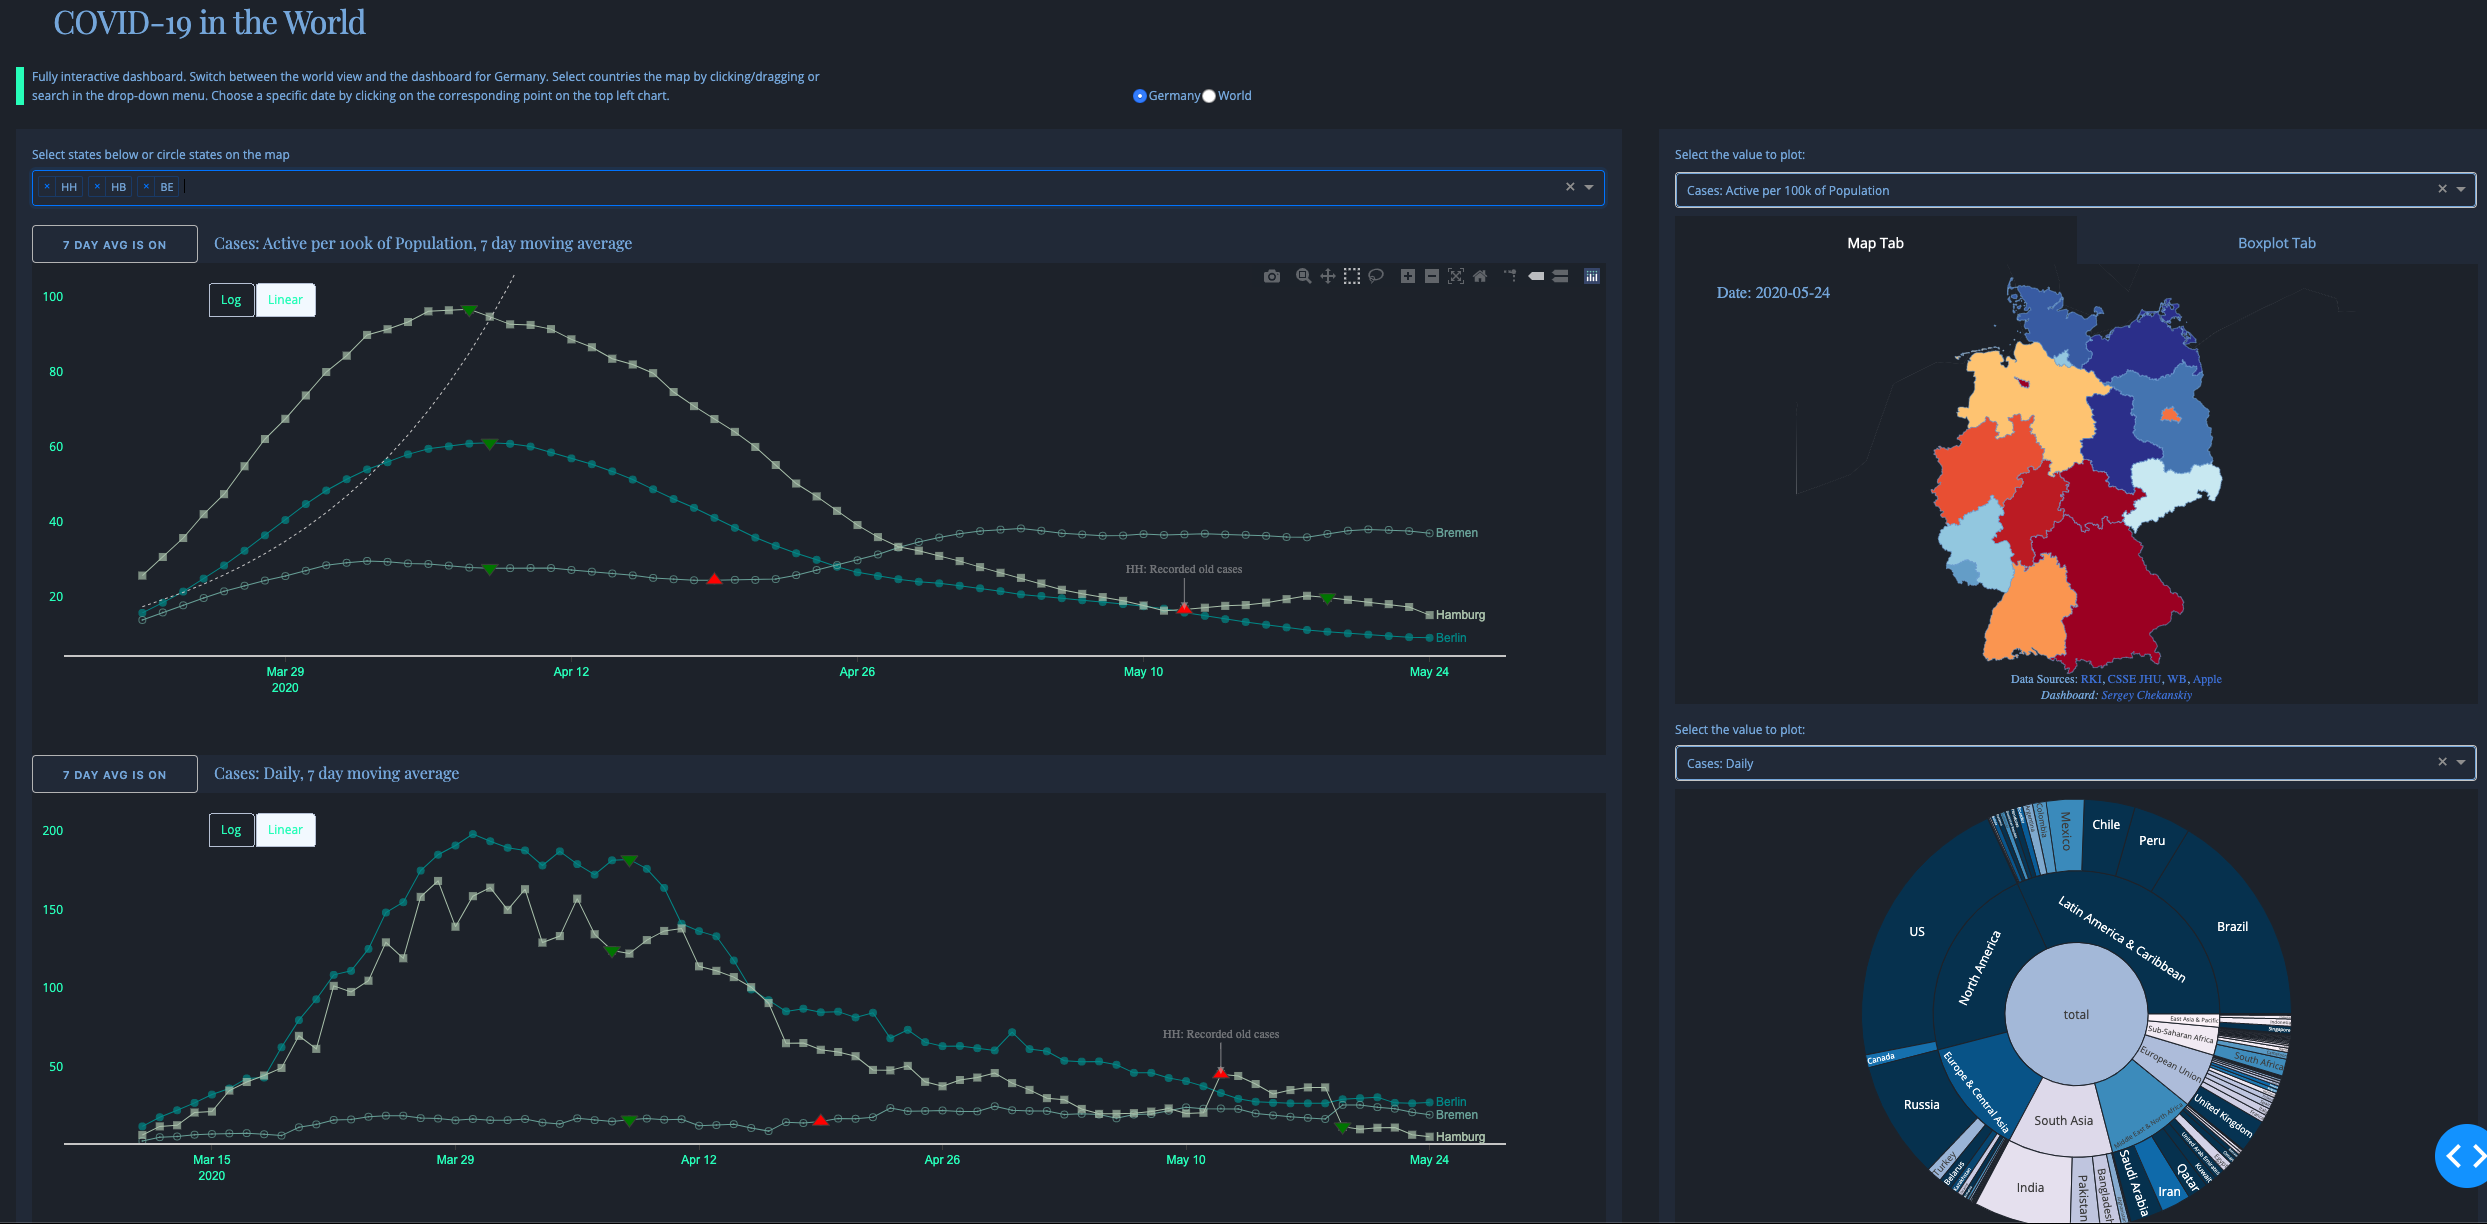Click the zoom in plus icon
Screen dimensions: 2487x1224
pos(1407,276)
